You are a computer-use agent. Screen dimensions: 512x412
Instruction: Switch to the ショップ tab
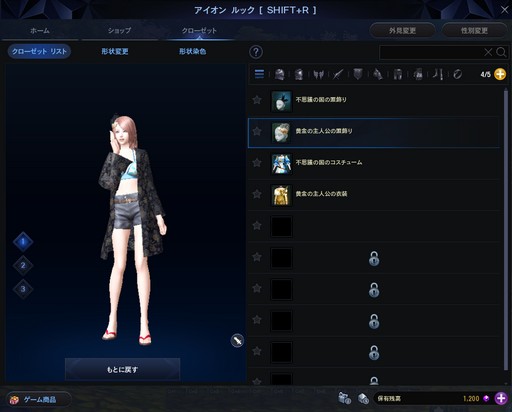pyautogui.click(x=119, y=31)
